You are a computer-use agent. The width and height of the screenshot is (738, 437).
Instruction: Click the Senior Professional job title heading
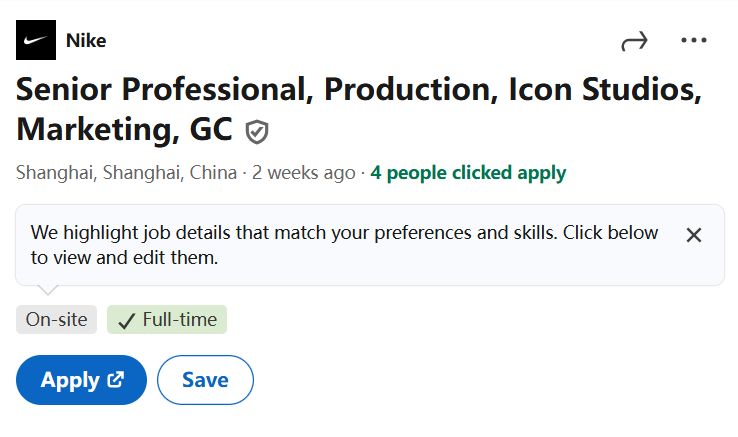pyautogui.click(x=360, y=109)
